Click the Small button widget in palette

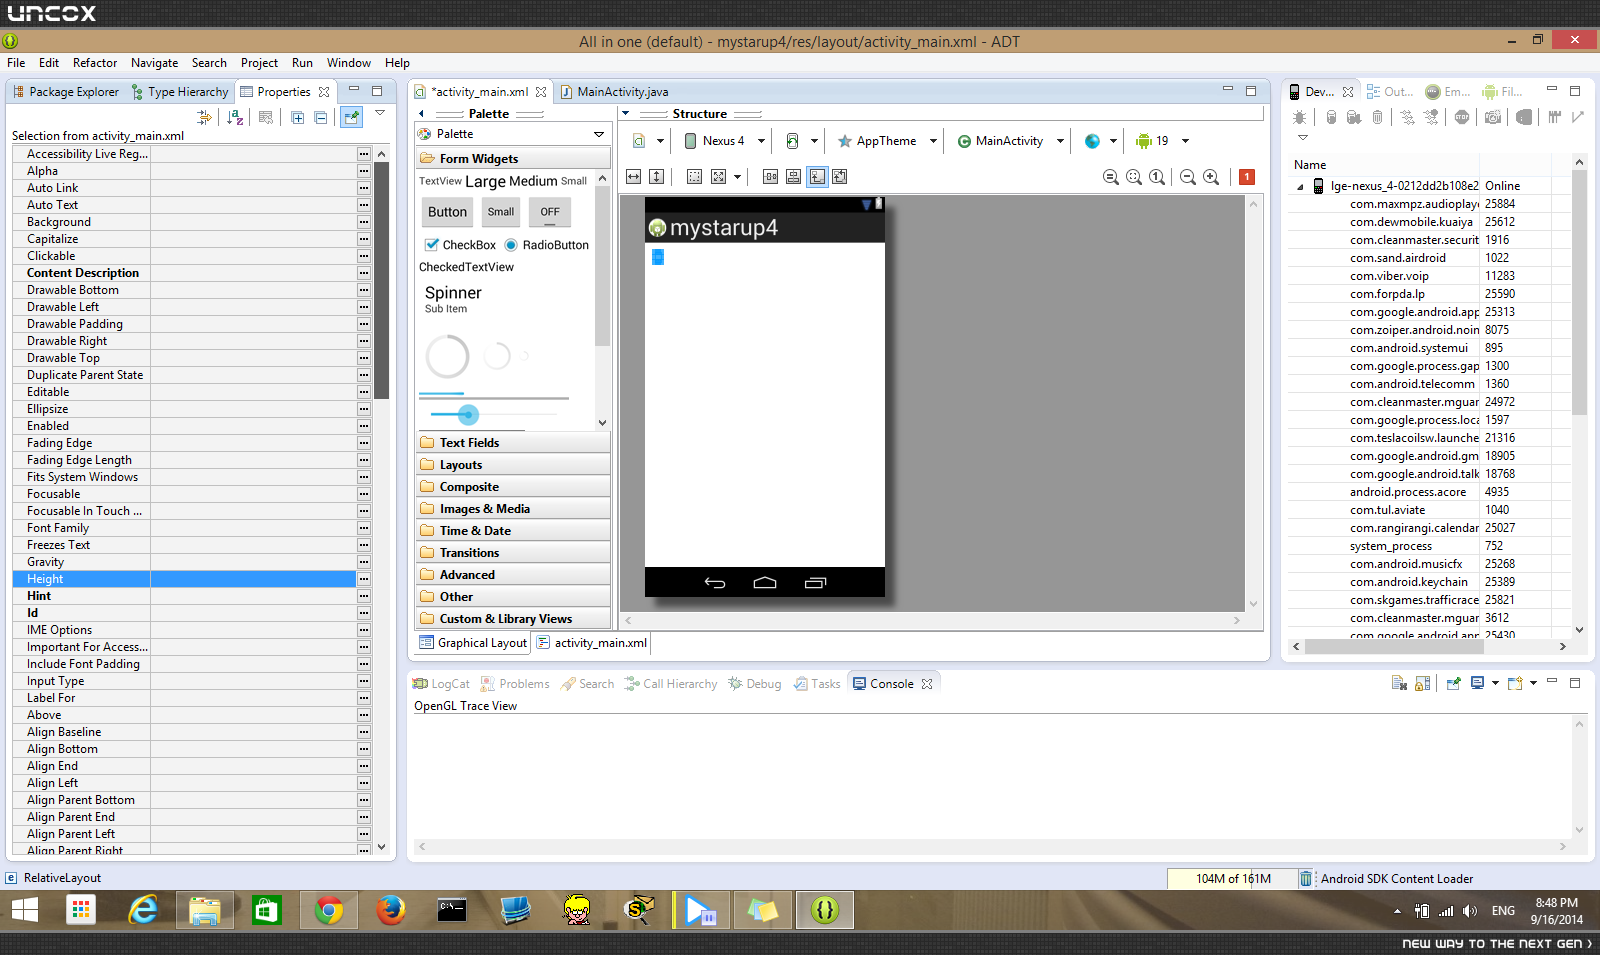[501, 212]
